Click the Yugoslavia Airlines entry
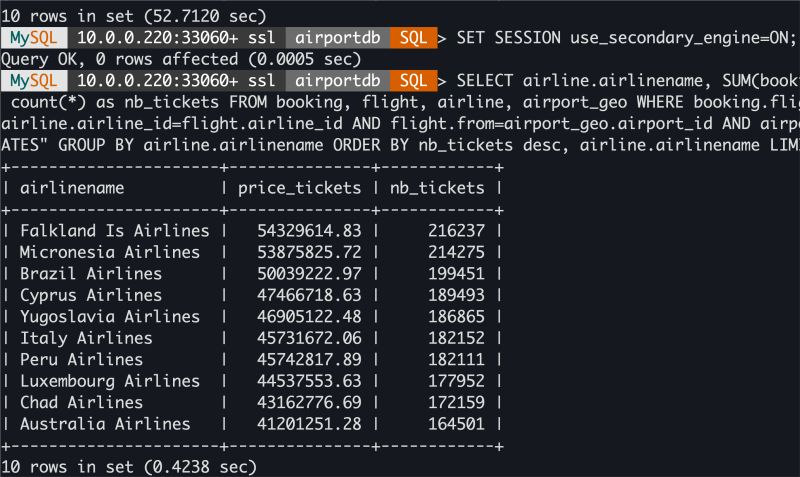This screenshot has width=800, height=477. 110,317
